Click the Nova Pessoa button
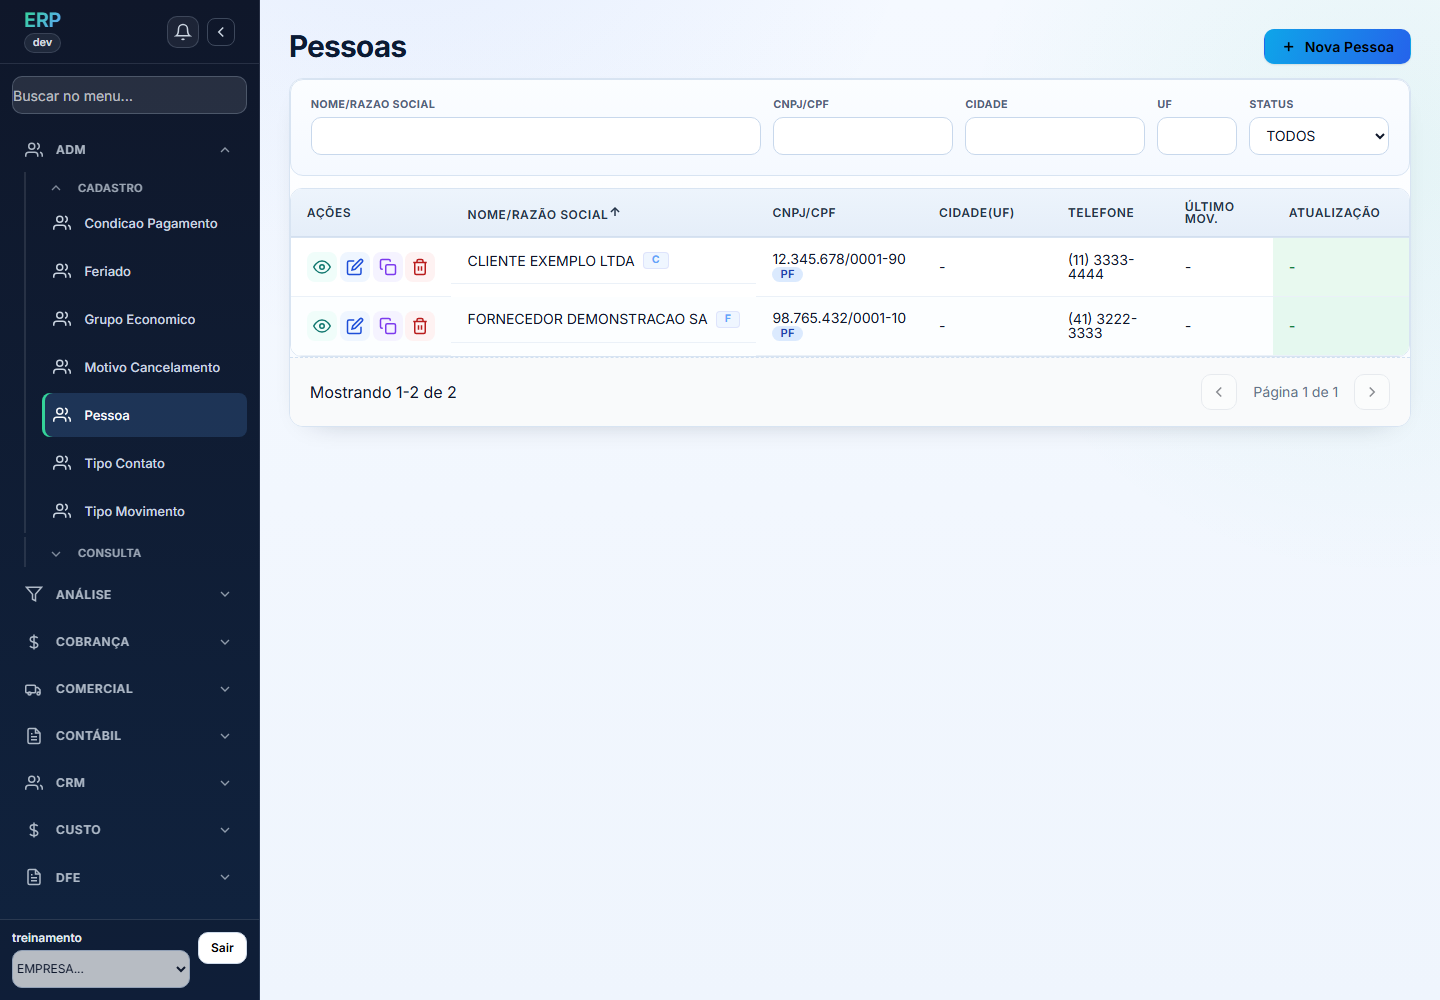1440x1000 pixels. coord(1337,47)
